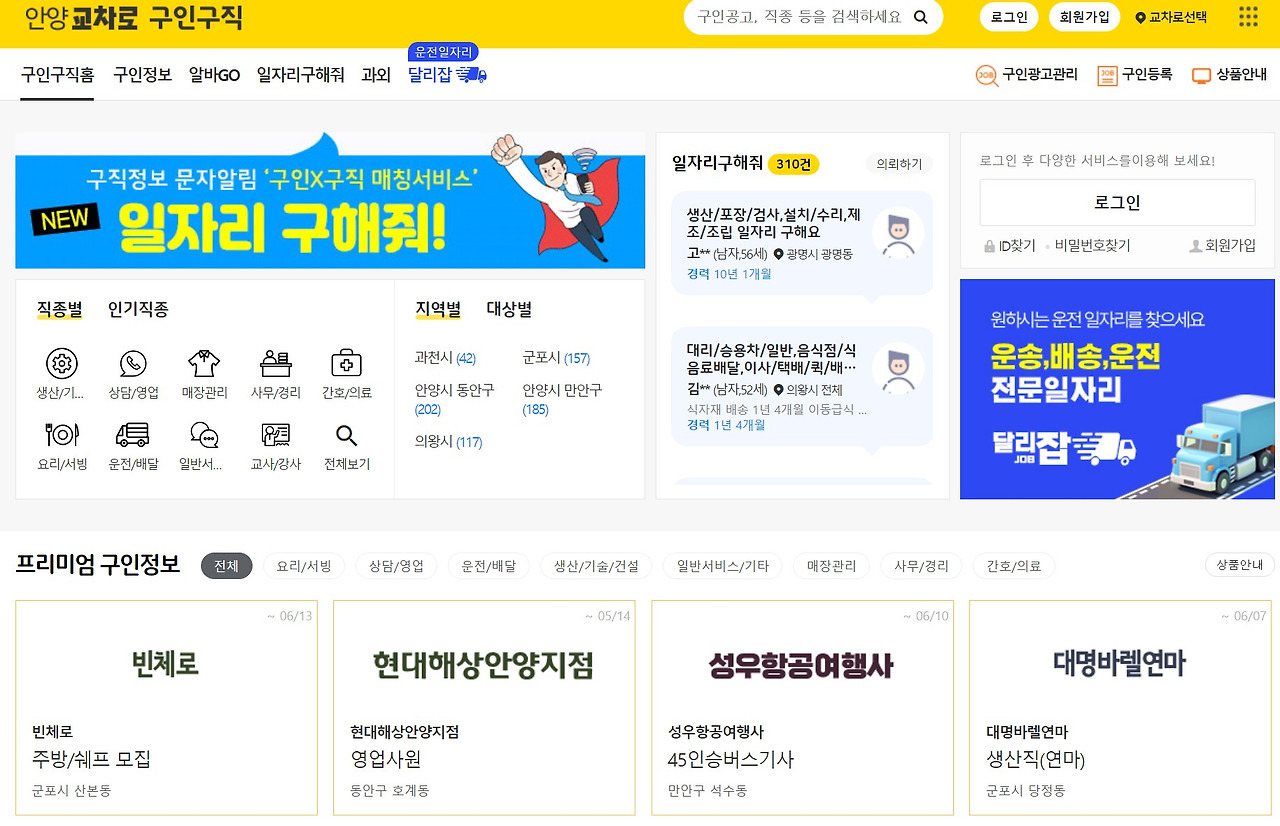Open 구인광고관리 job icon
Image resolution: width=1280 pixels, height=826 pixels.
[987, 75]
